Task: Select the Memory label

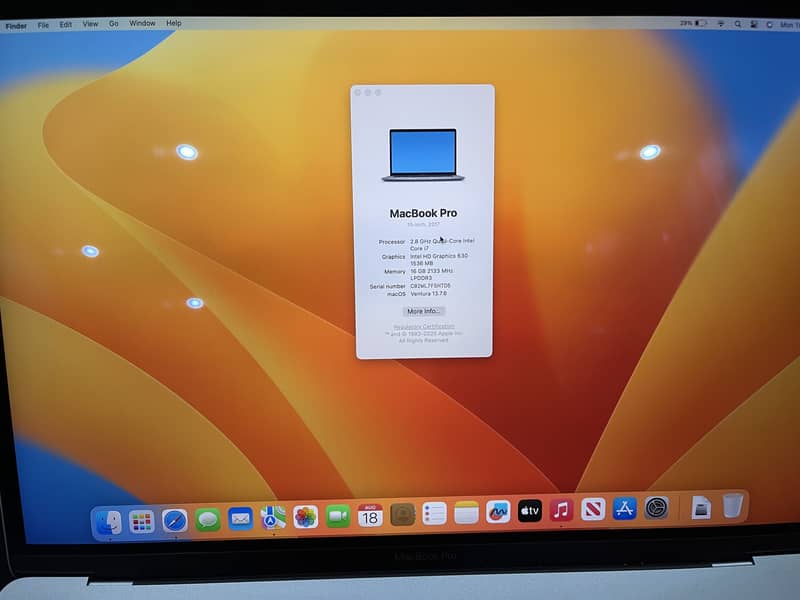Action: (x=395, y=271)
